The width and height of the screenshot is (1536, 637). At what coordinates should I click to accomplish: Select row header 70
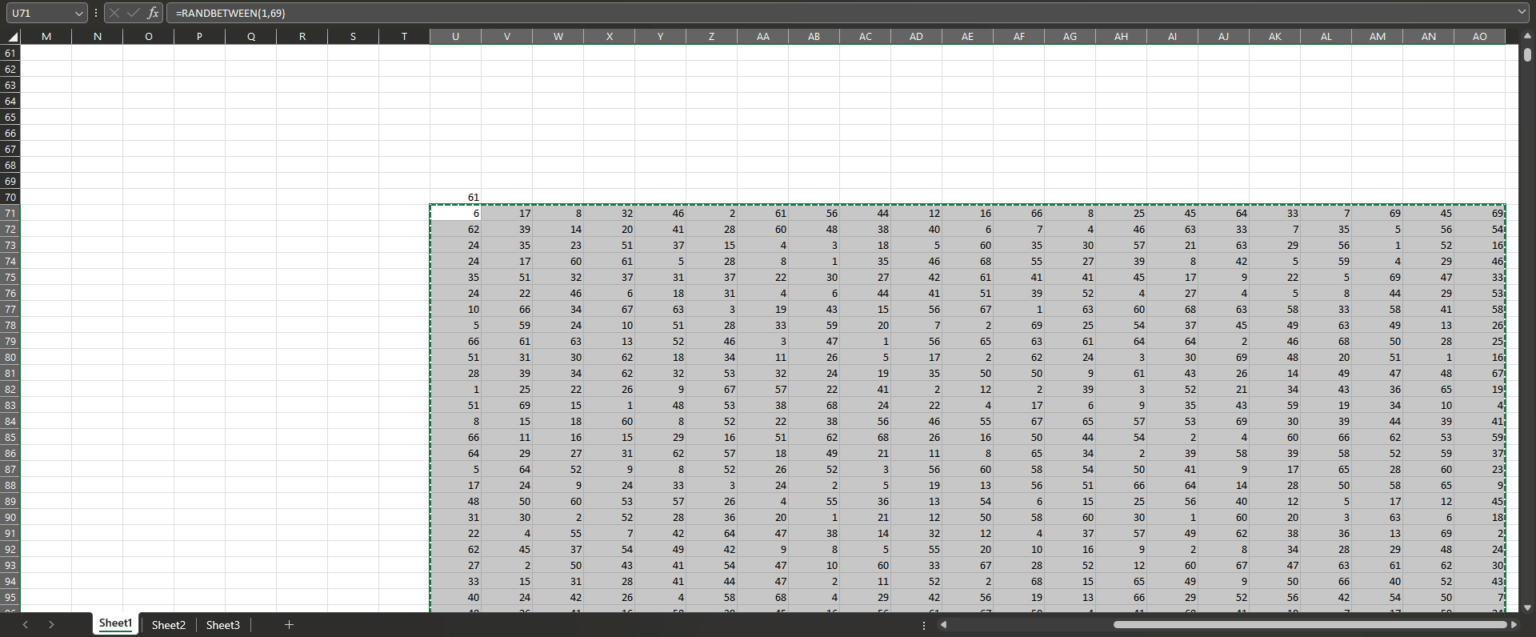[x=12, y=196]
